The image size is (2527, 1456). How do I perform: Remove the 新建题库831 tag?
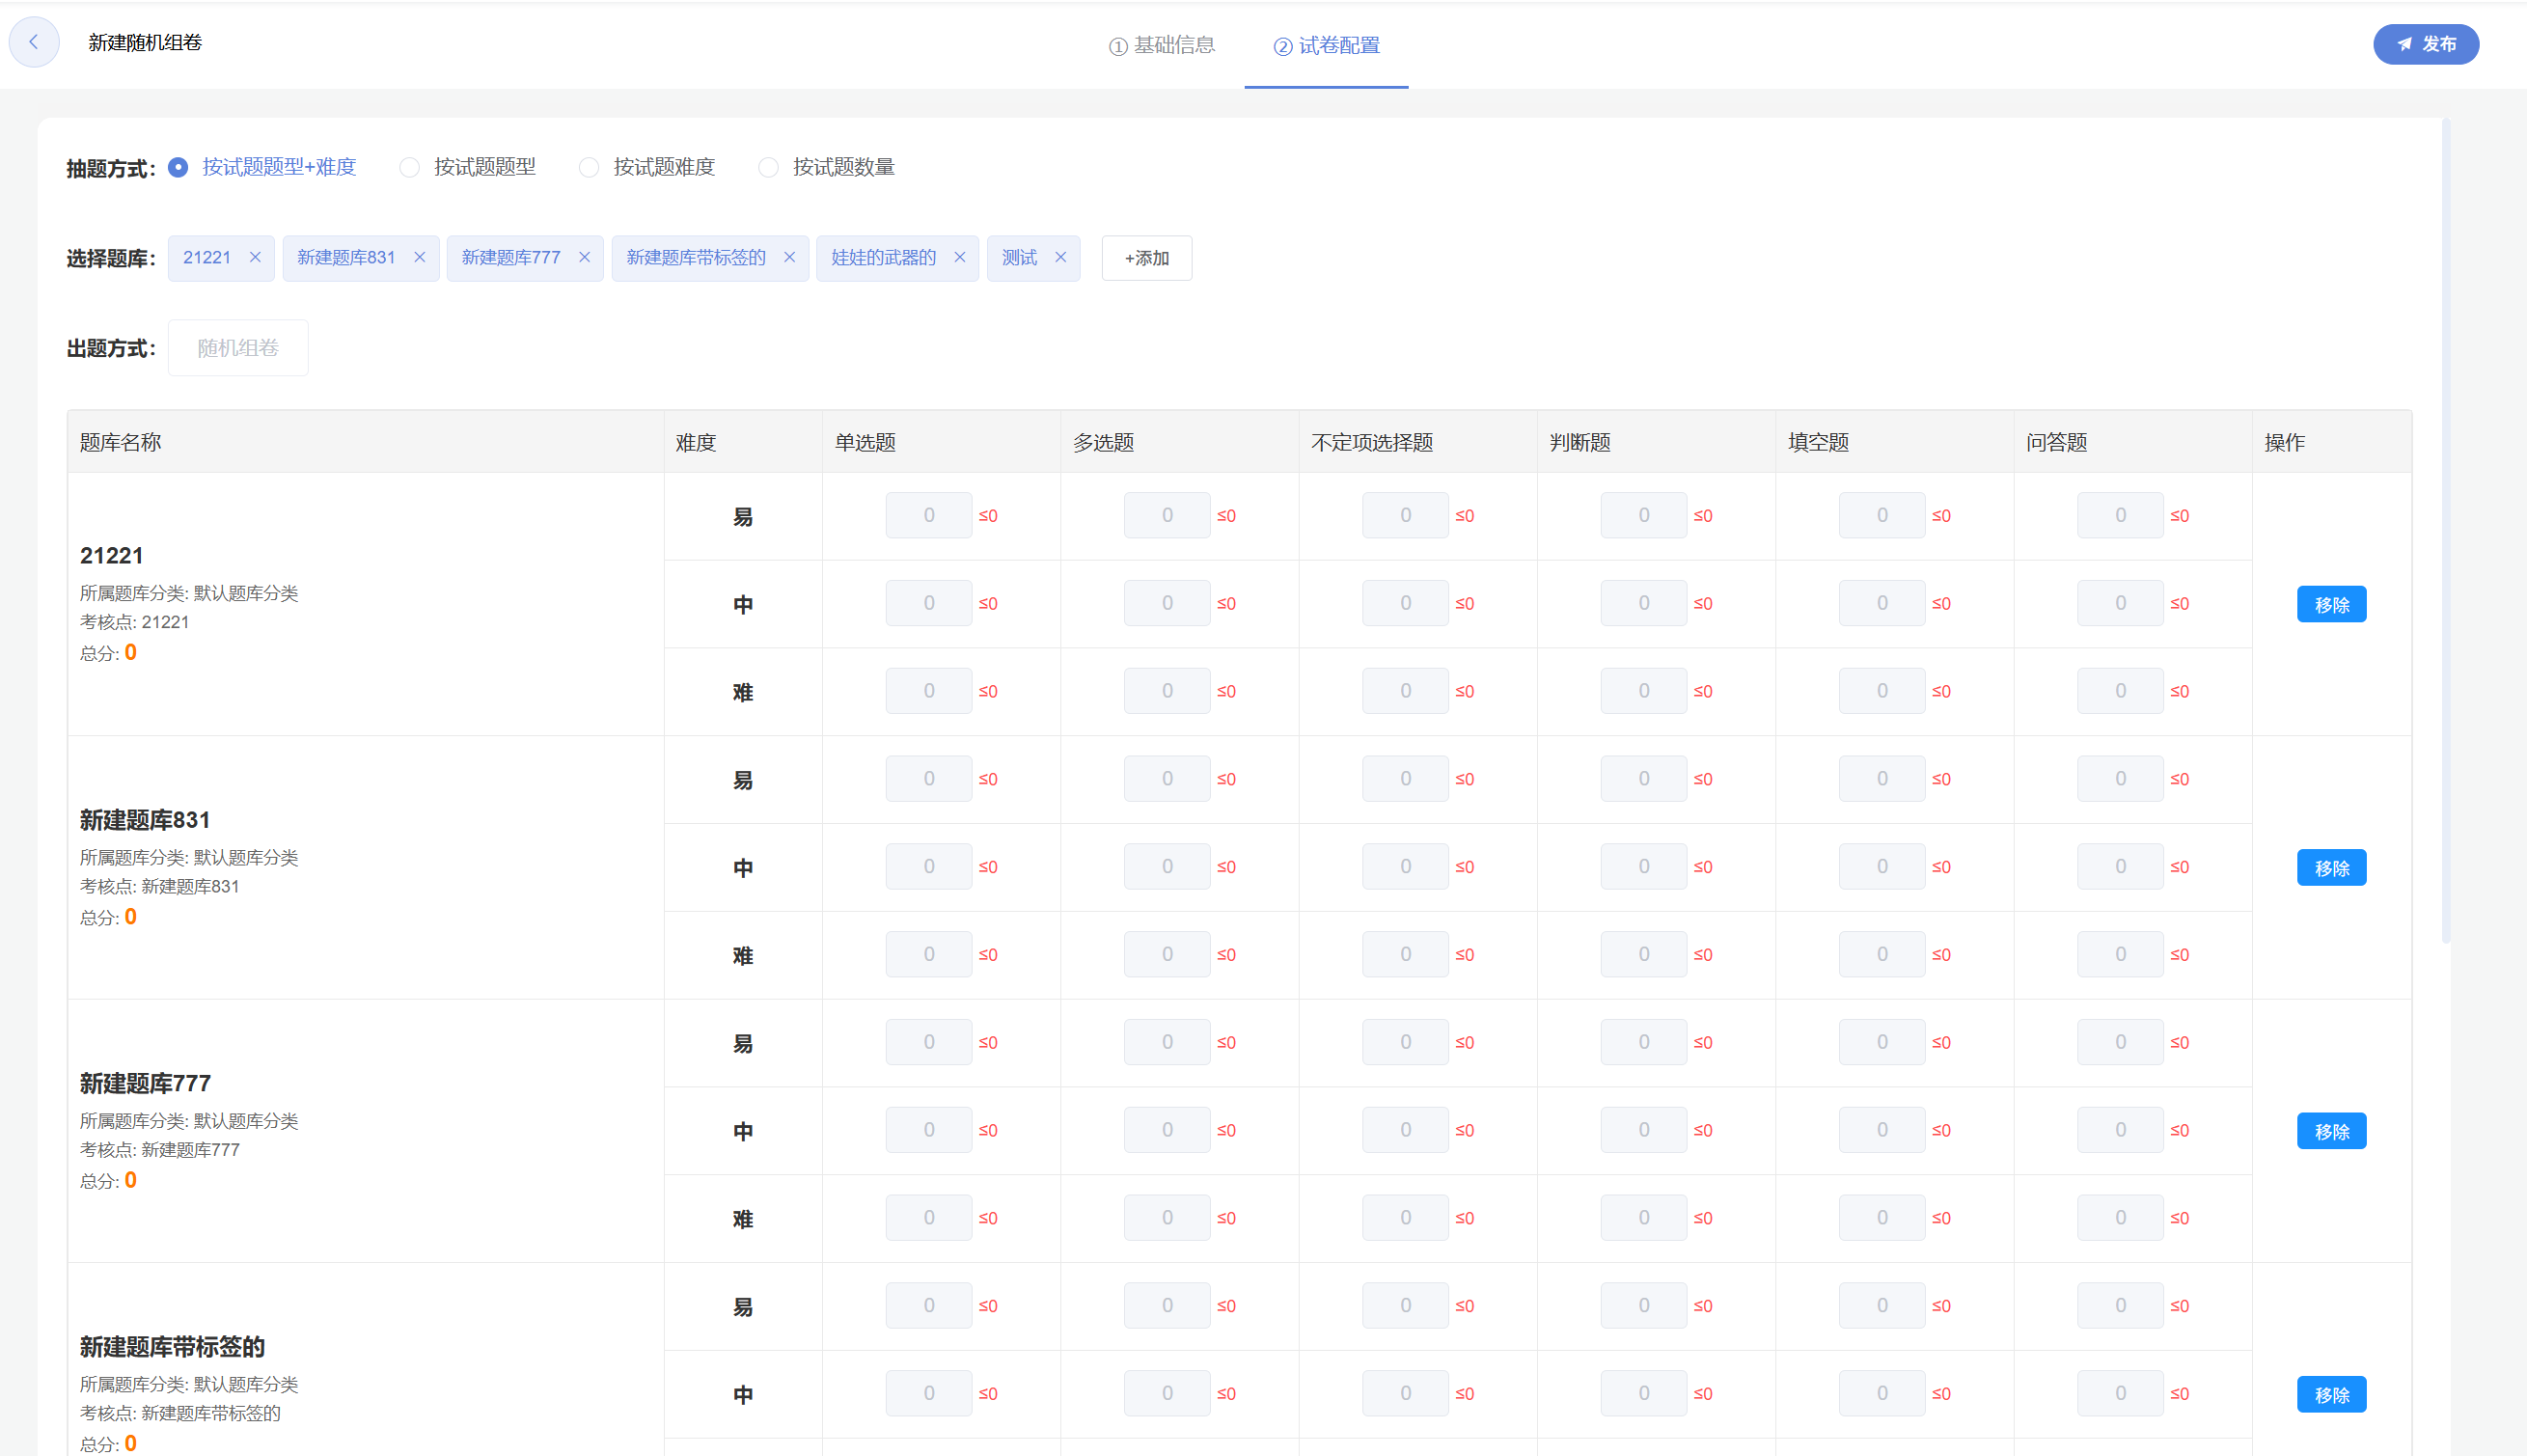[420, 257]
